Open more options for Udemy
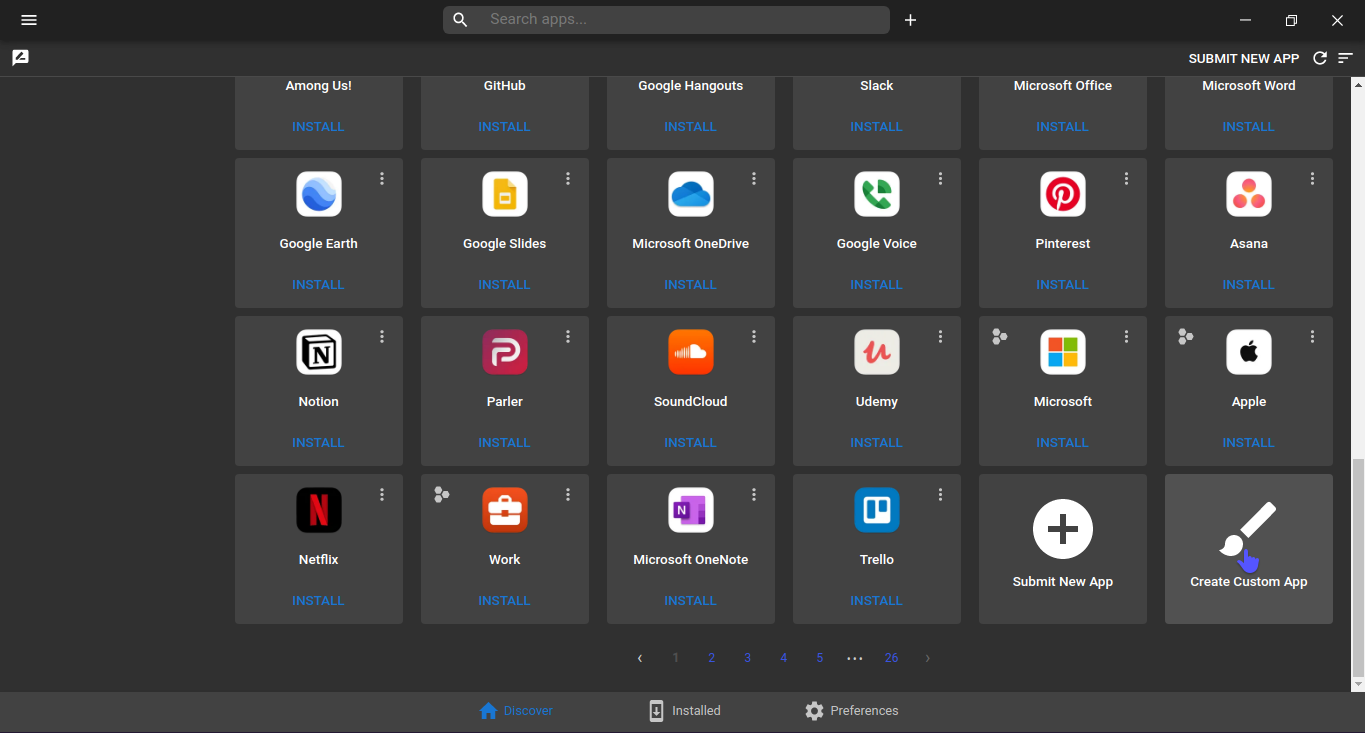Image resolution: width=1365 pixels, height=733 pixels. pyautogui.click(x=940, y=337)
